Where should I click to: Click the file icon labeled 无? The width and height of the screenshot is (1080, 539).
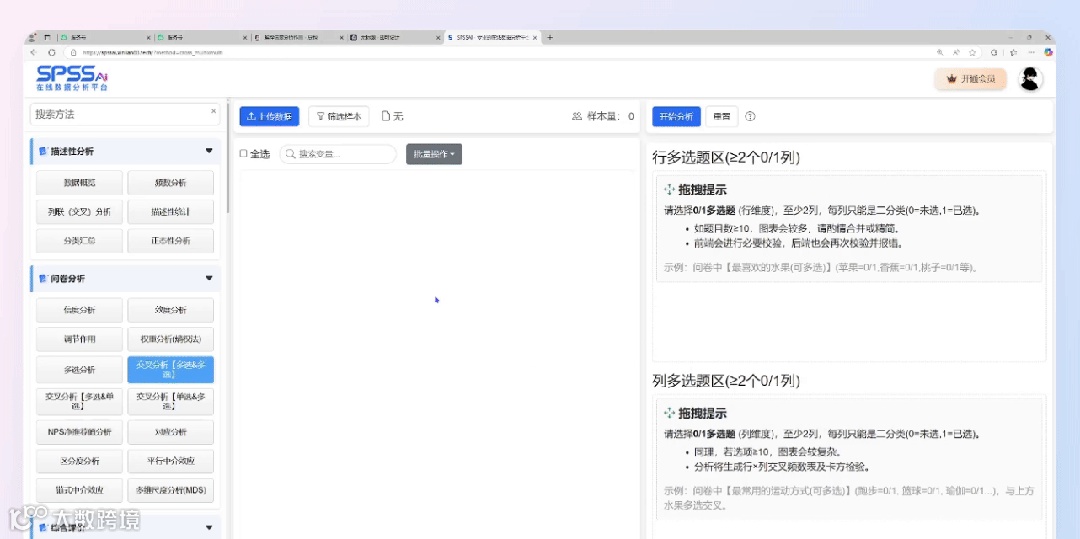click(386, 116)
